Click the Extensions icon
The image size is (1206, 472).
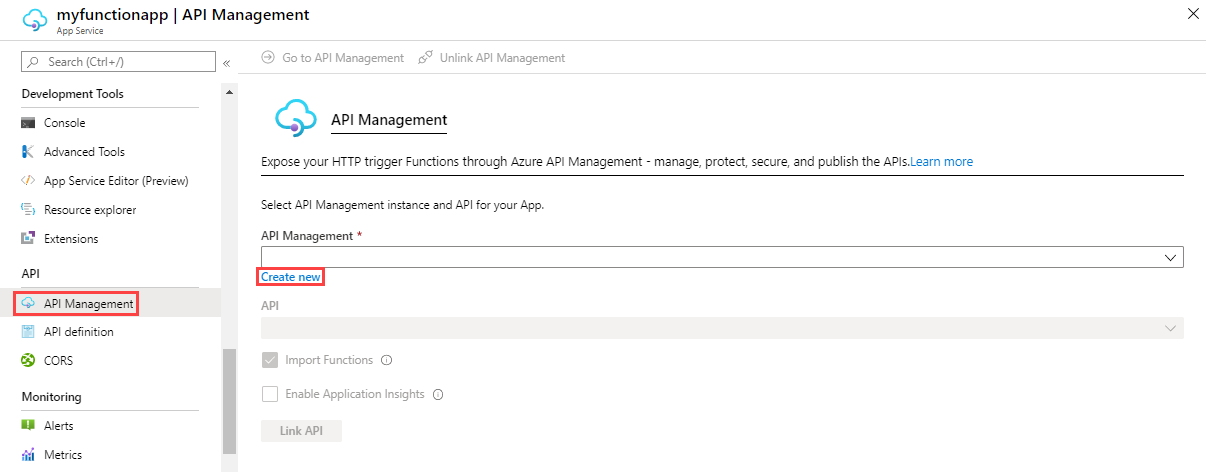(x=28, y=239)
